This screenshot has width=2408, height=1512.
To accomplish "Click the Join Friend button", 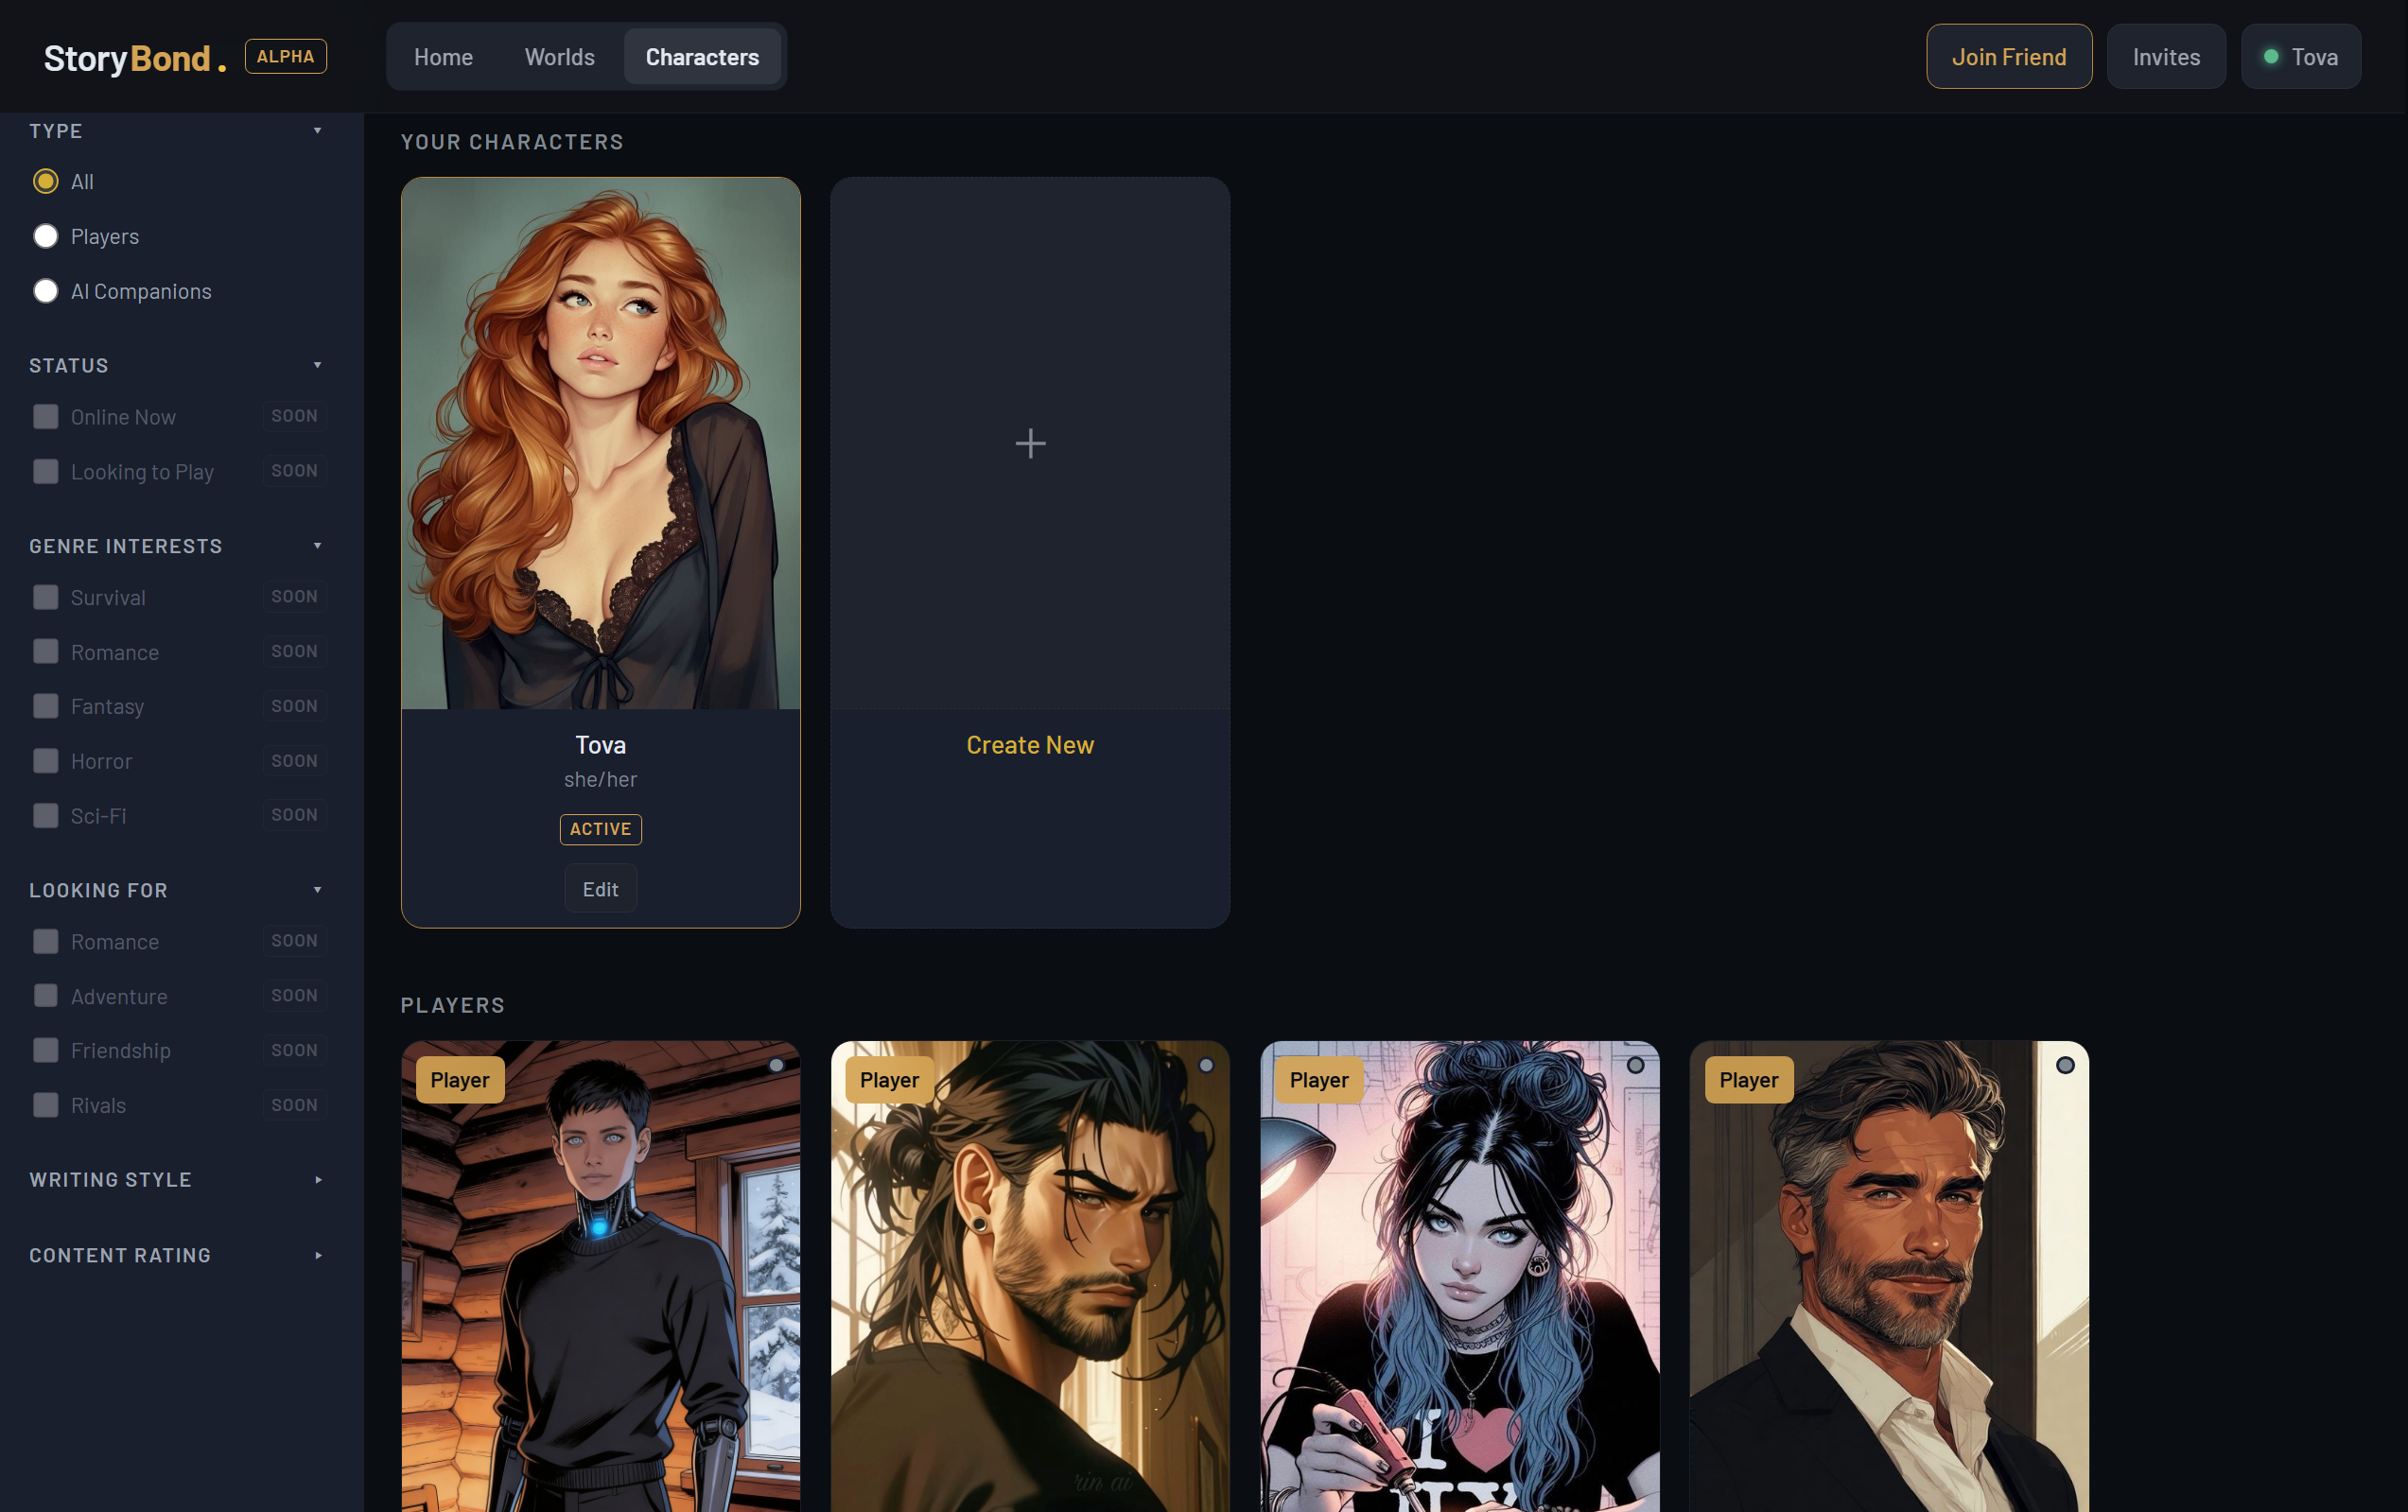I will [x=2009, y=57].
